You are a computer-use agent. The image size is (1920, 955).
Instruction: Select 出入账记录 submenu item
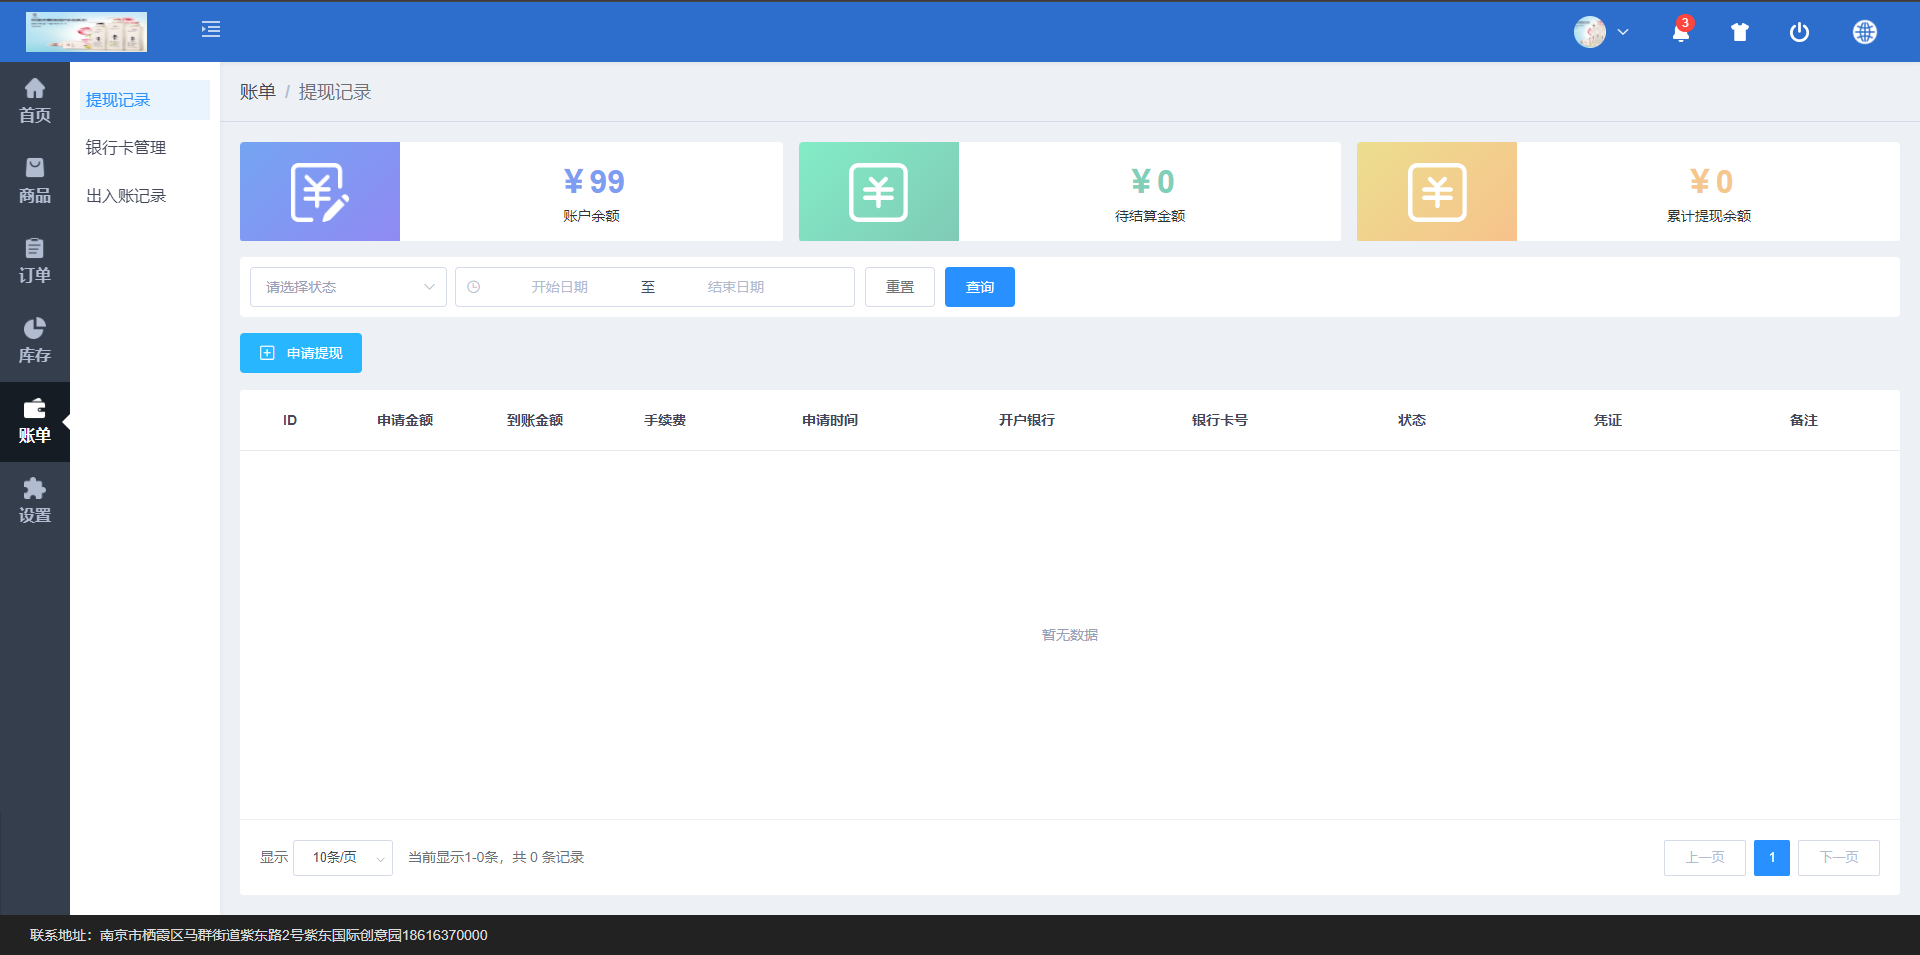tap(126, 196)
